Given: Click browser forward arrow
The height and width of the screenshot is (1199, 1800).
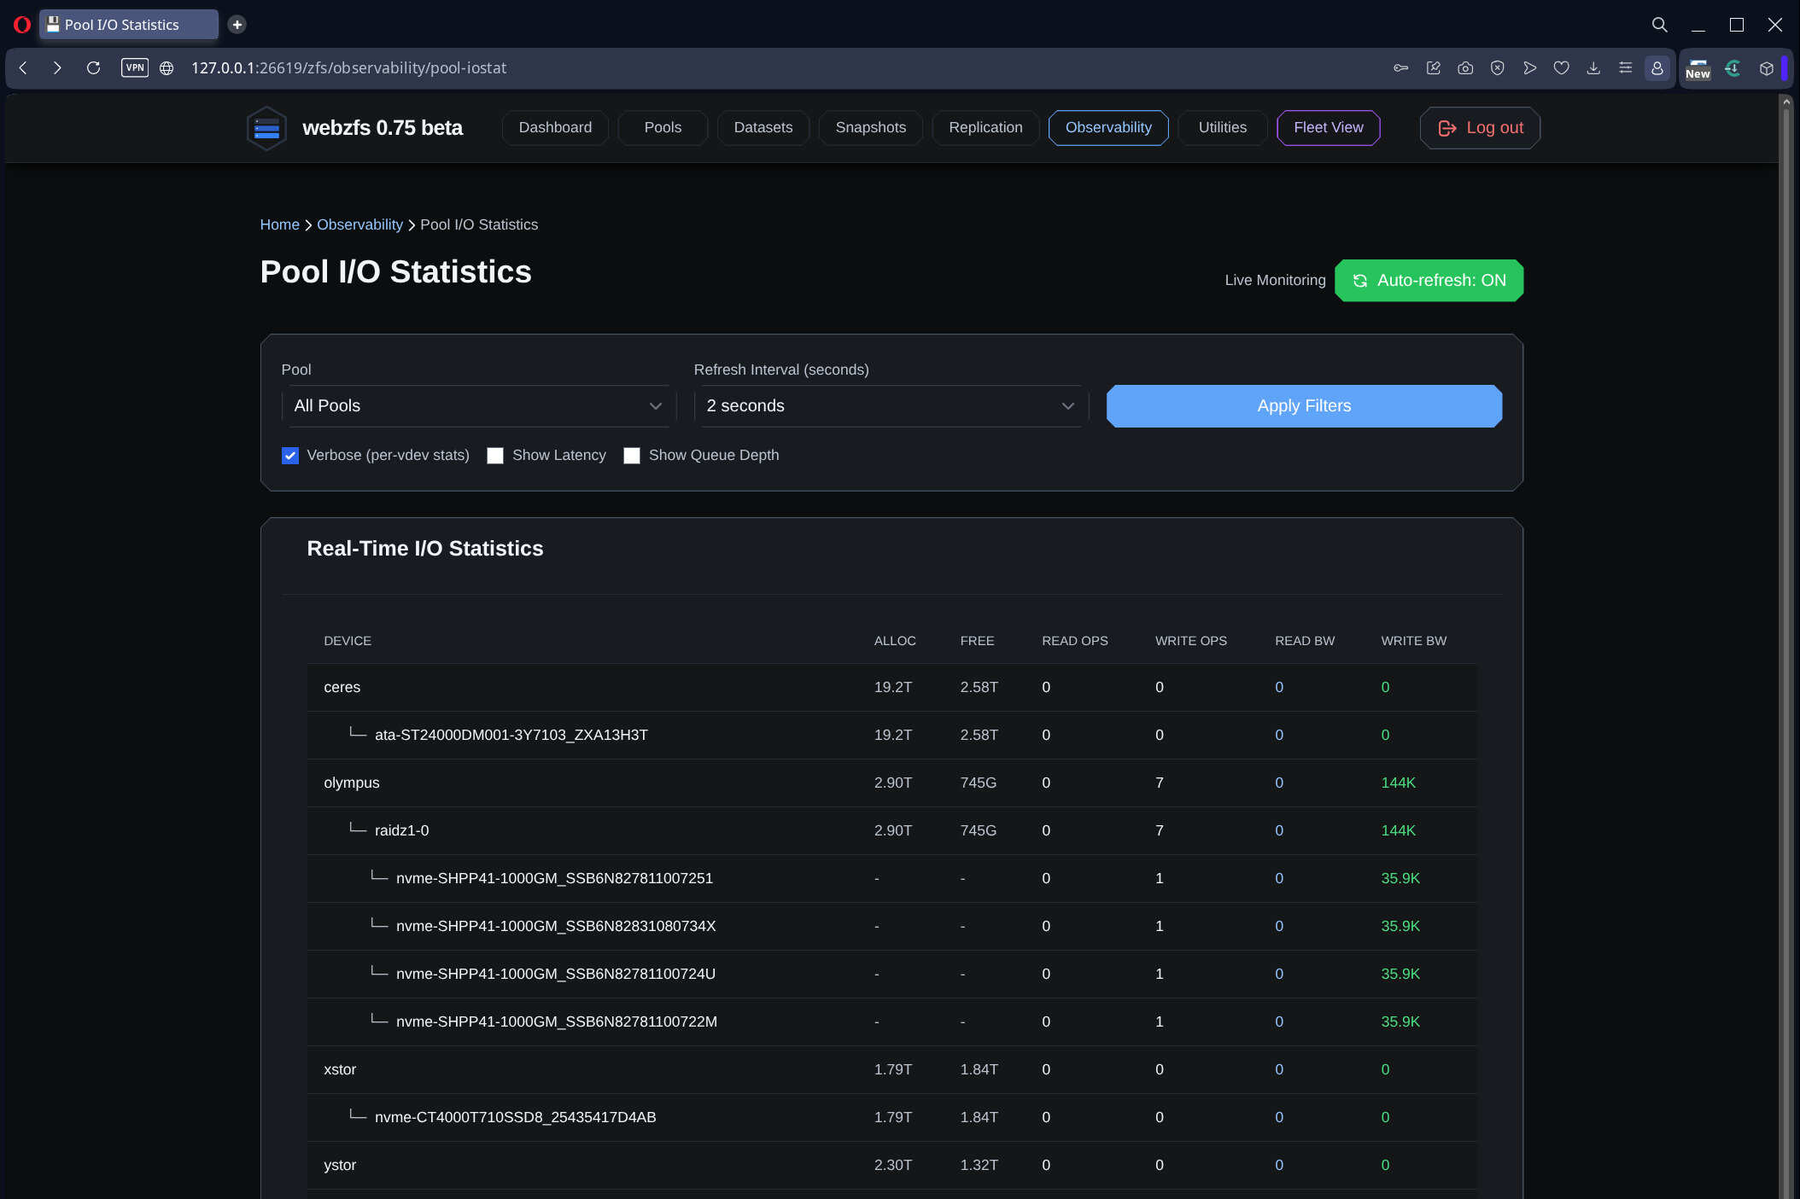Looking at the screenshot, I should coord(57,68).
